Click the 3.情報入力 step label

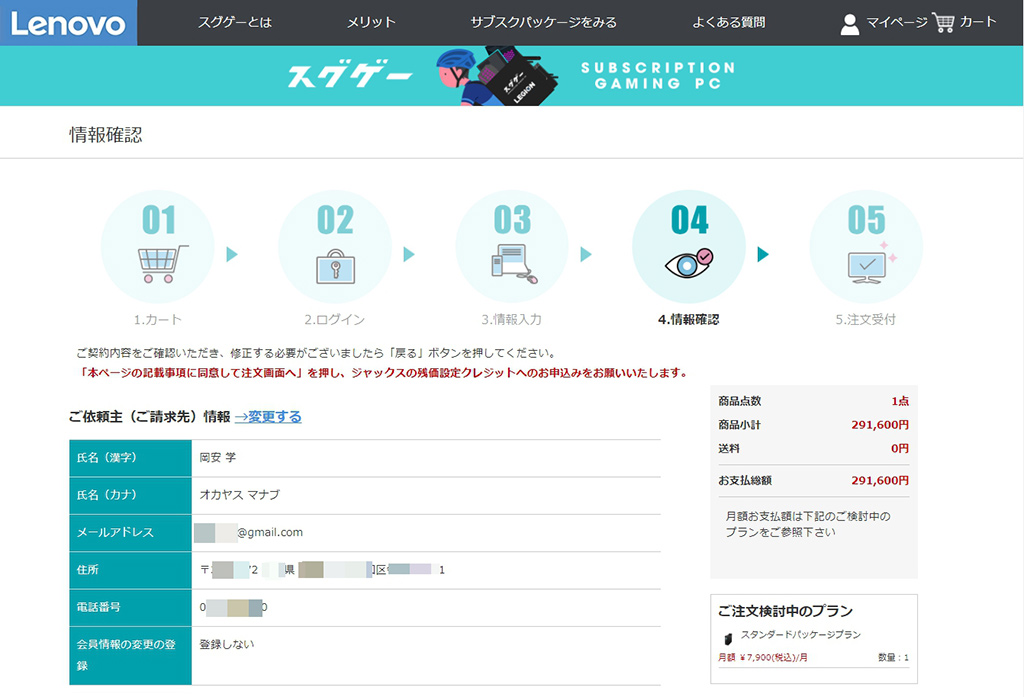tap(511, 319)
